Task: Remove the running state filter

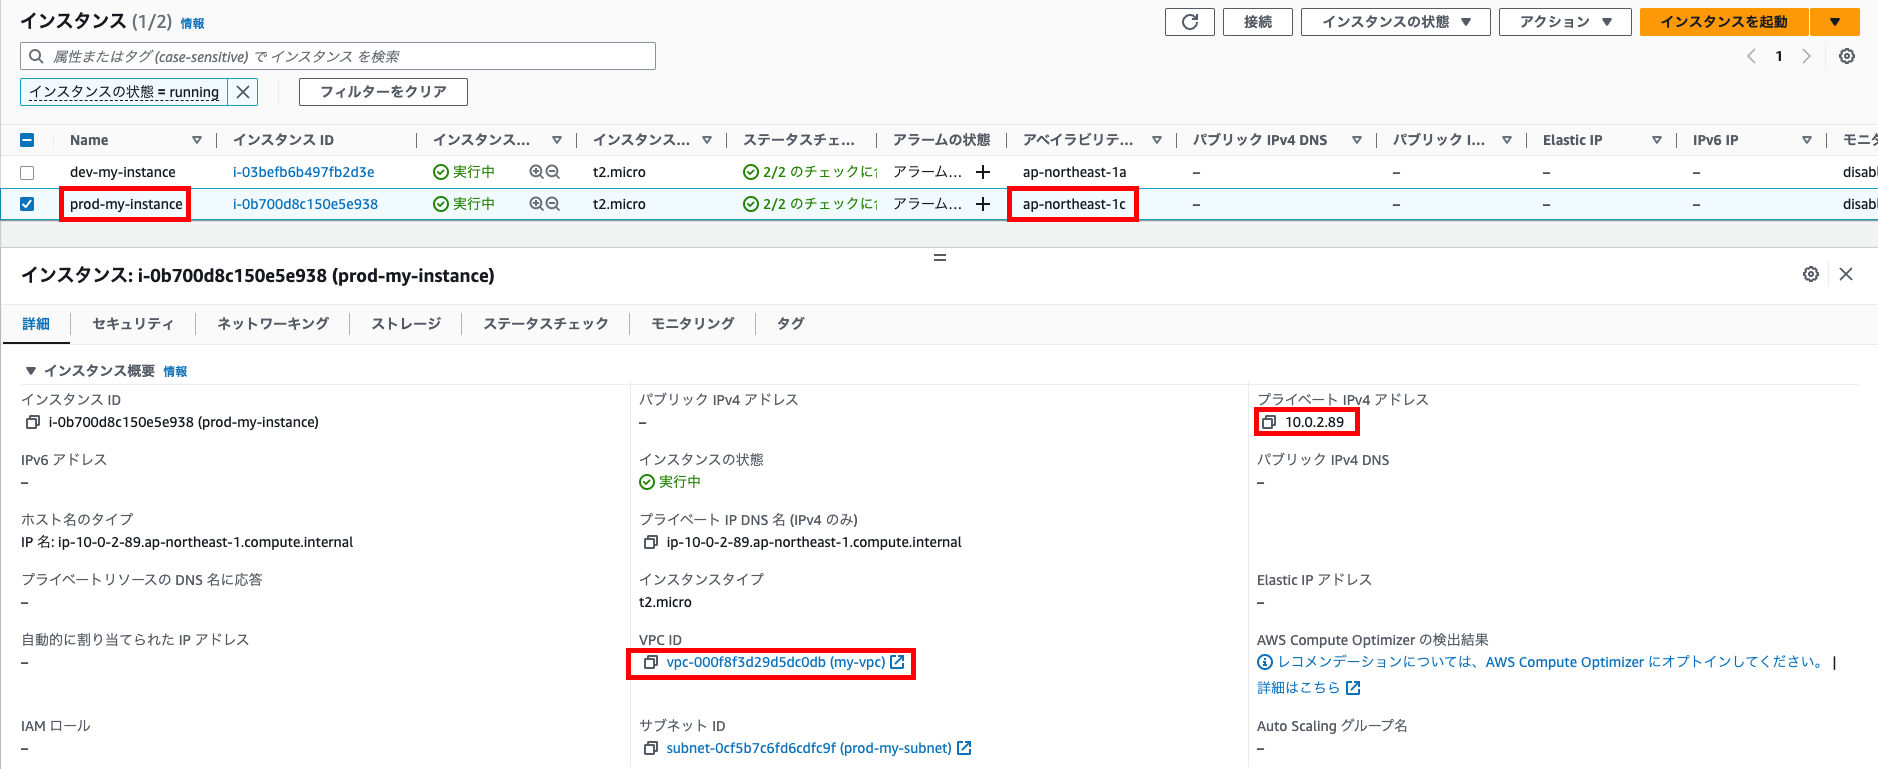Action: point(243,92)
